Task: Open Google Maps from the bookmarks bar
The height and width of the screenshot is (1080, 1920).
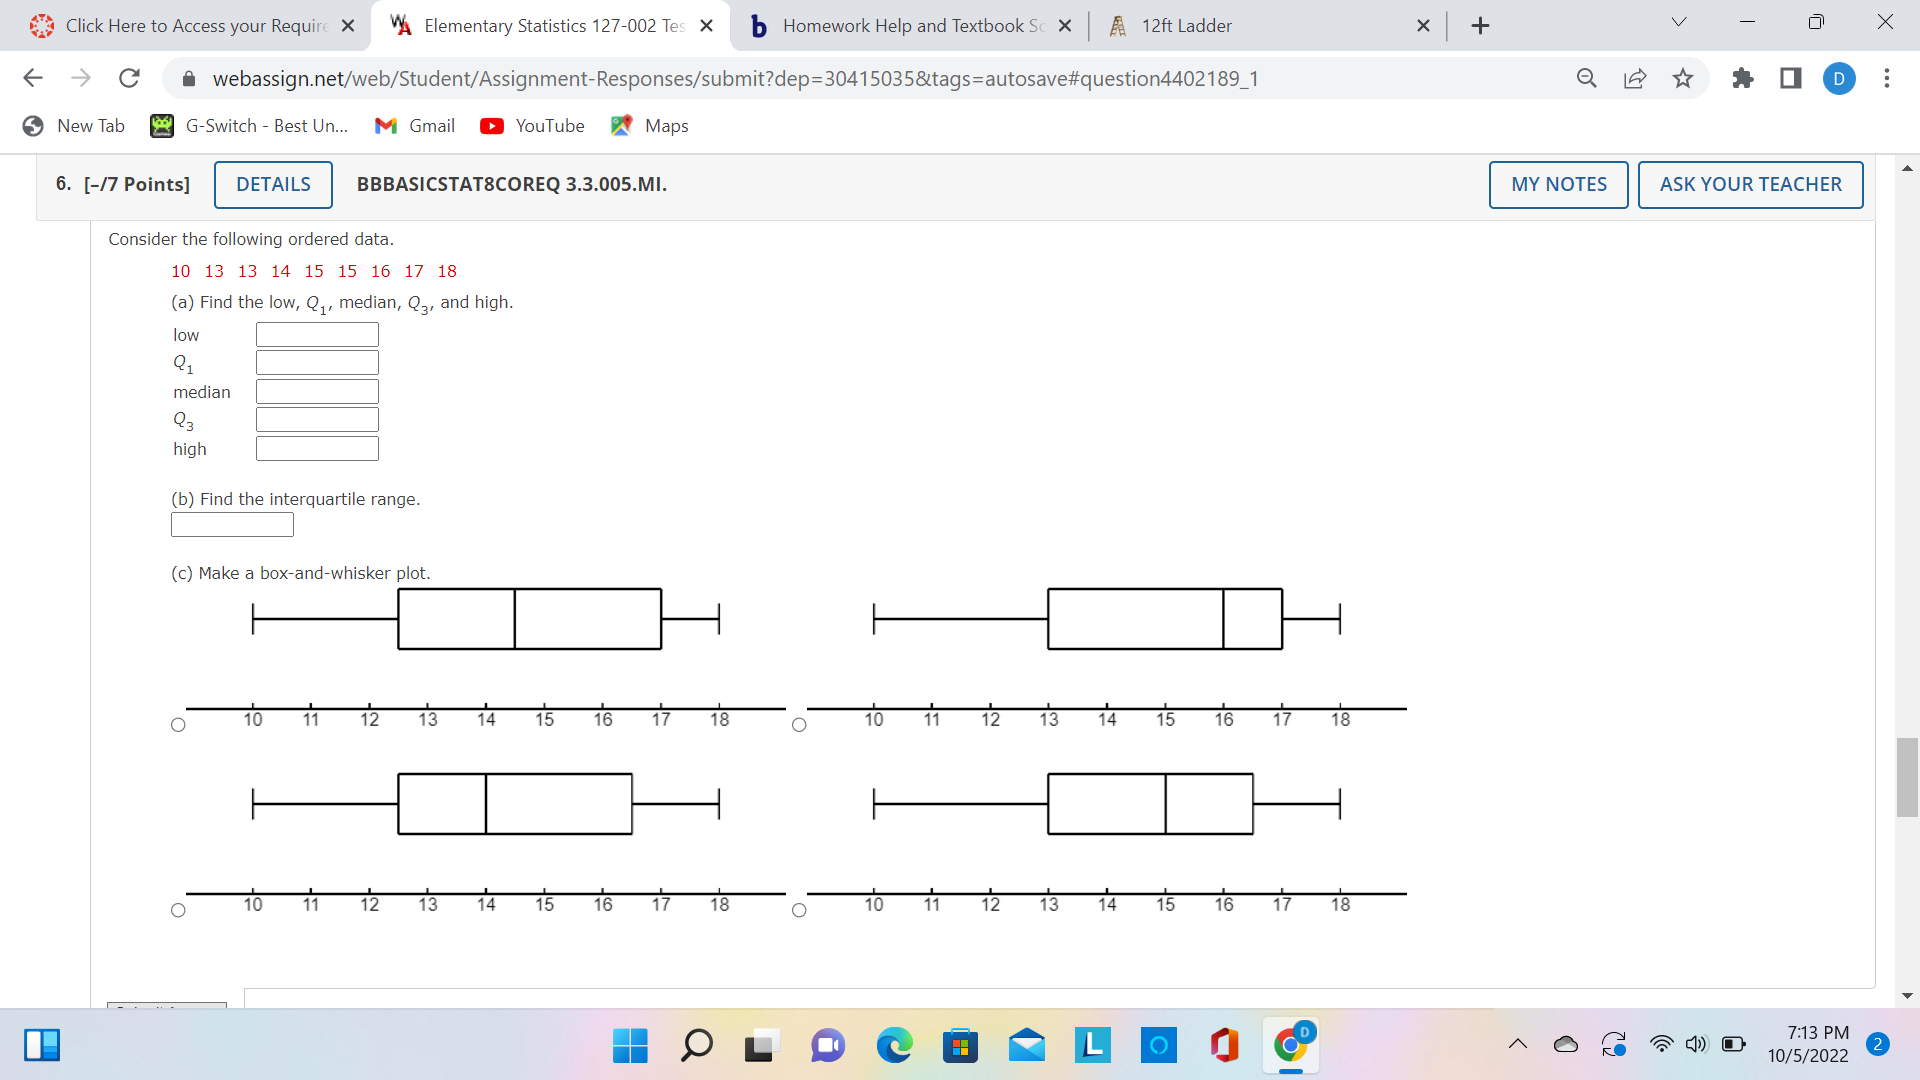Action: (x=649, y=126)
